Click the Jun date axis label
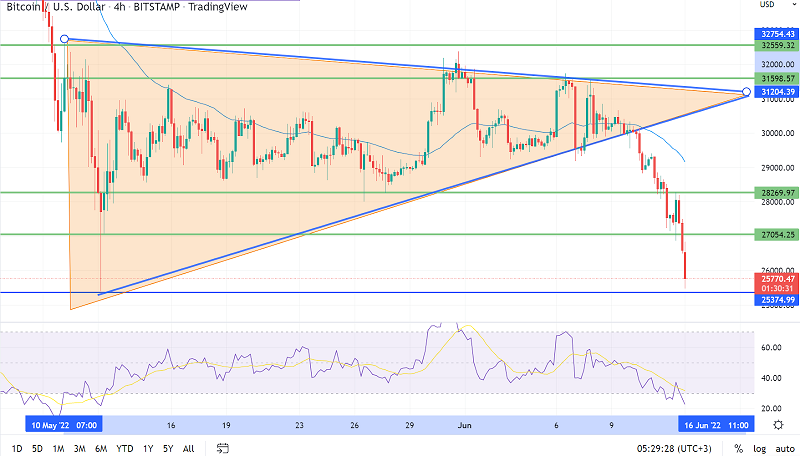The height and width of the screenshot is (456, 800). coord(464,425)
